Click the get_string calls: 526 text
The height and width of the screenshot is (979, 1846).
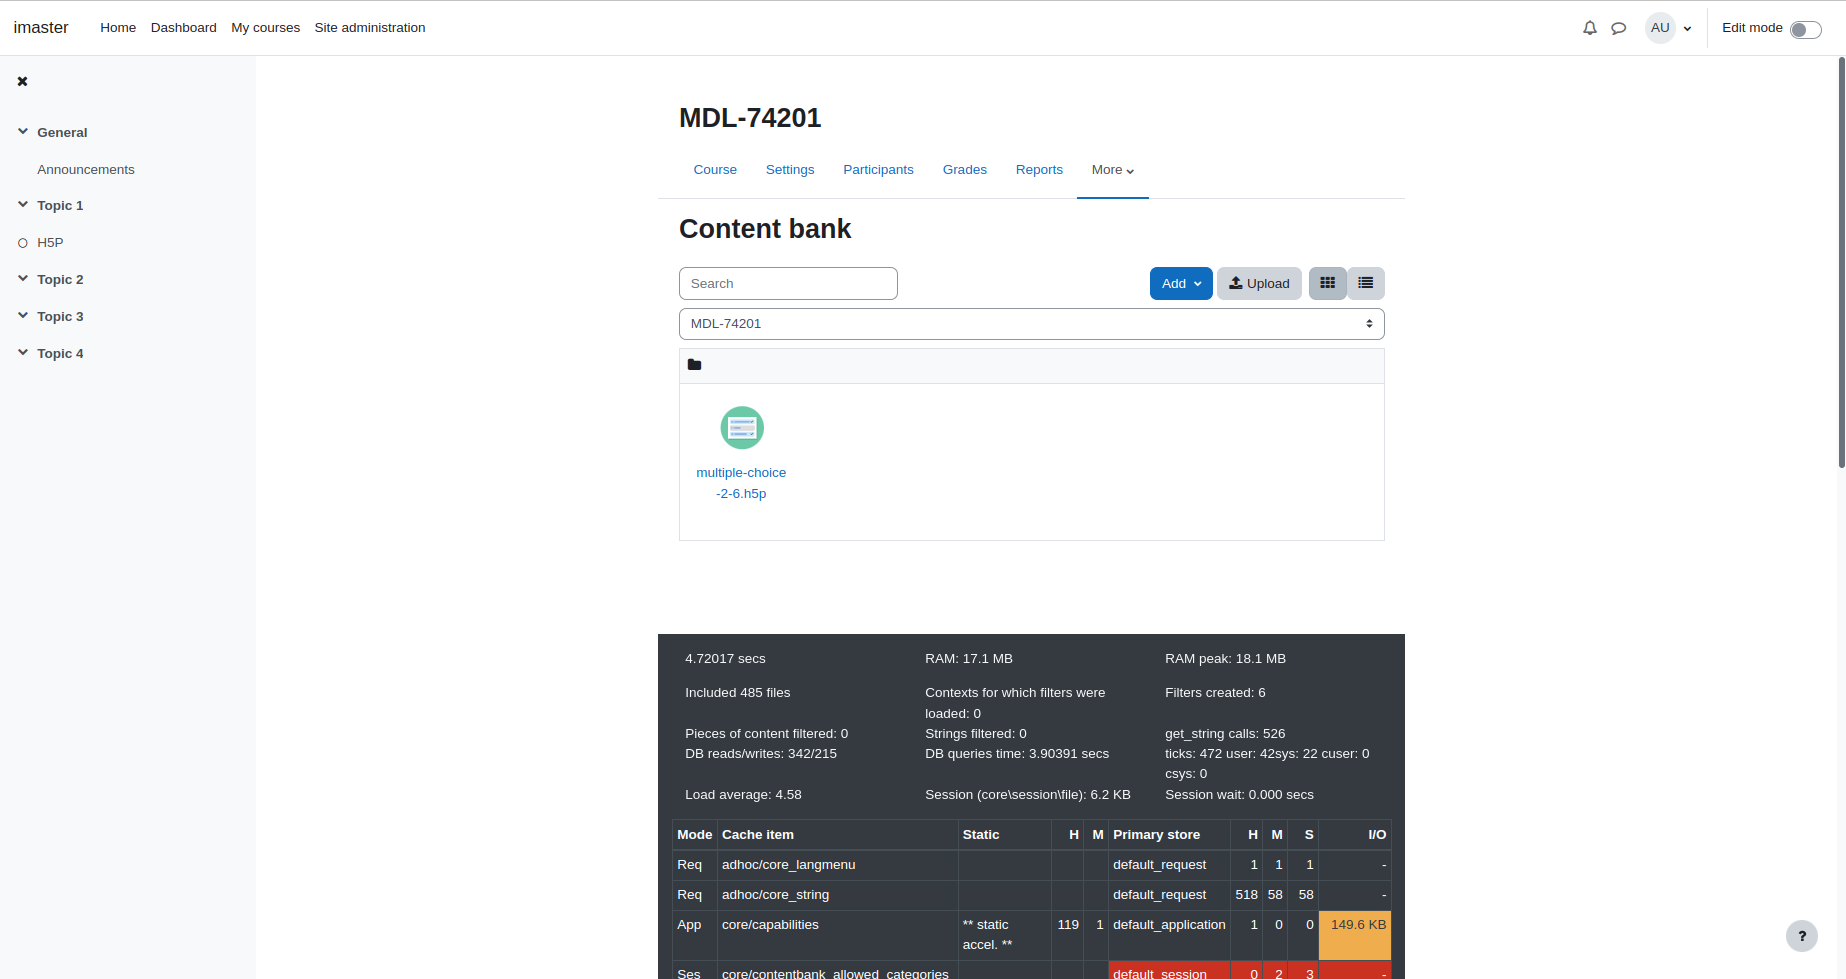tap(1225, 734)
